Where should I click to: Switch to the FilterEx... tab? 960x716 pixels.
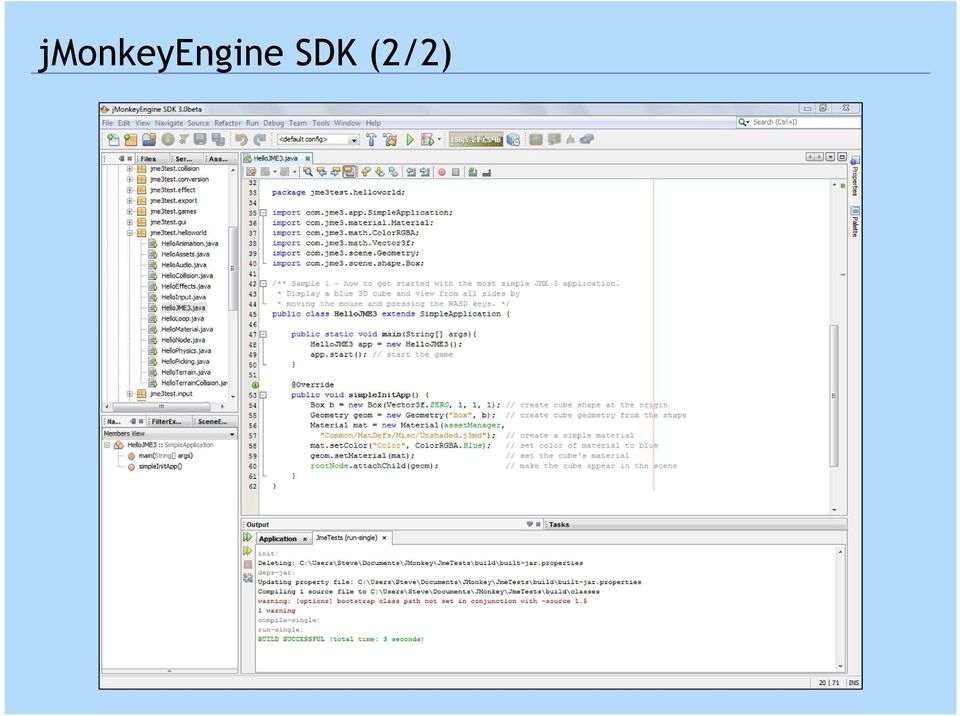[167, 422]
